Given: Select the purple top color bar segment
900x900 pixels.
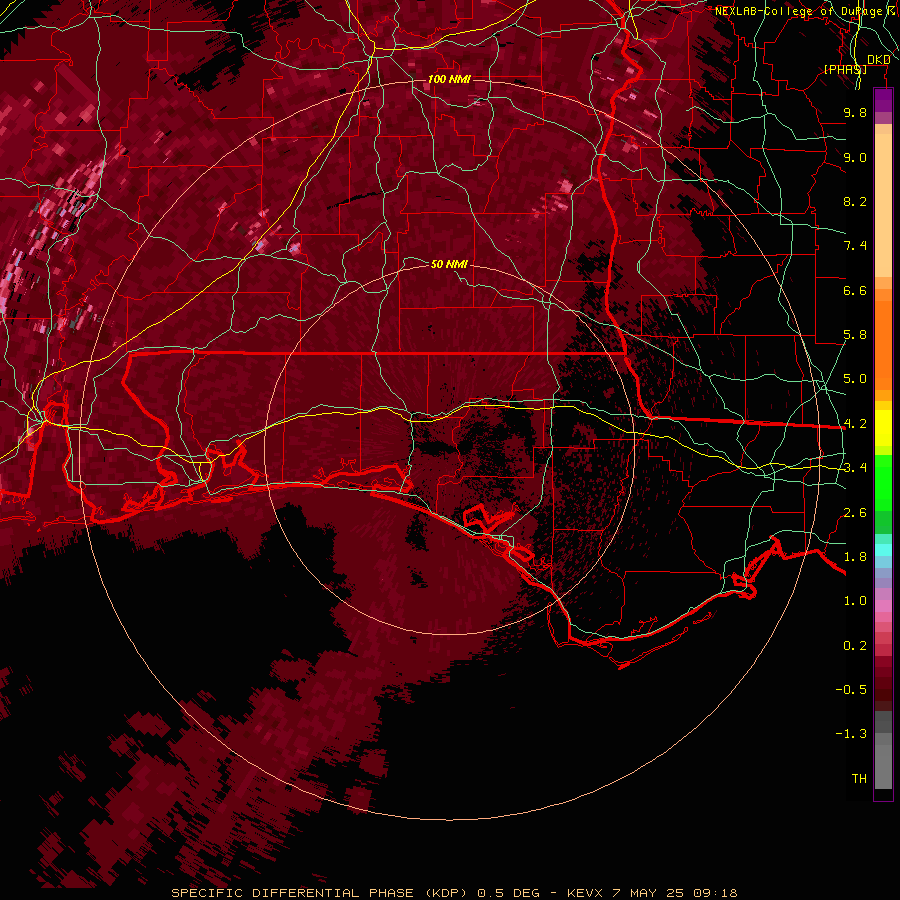Looking at the screenshot, I should click(x=883, y=100).
